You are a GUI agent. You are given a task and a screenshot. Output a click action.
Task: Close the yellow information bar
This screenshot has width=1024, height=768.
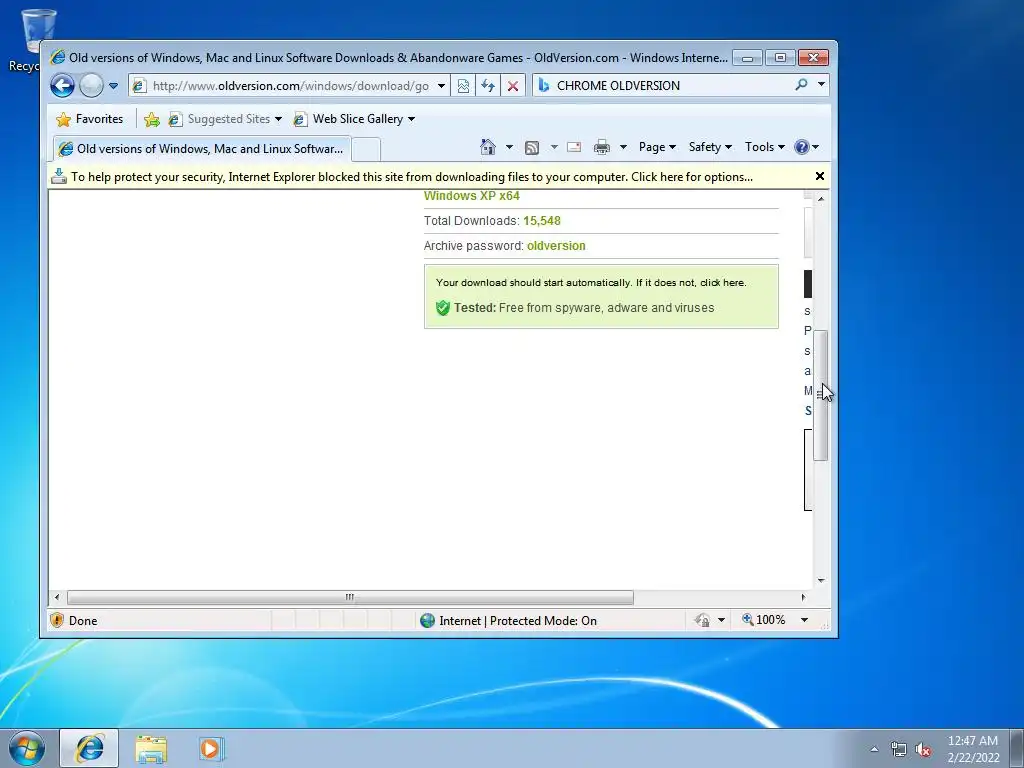point(820,176)
